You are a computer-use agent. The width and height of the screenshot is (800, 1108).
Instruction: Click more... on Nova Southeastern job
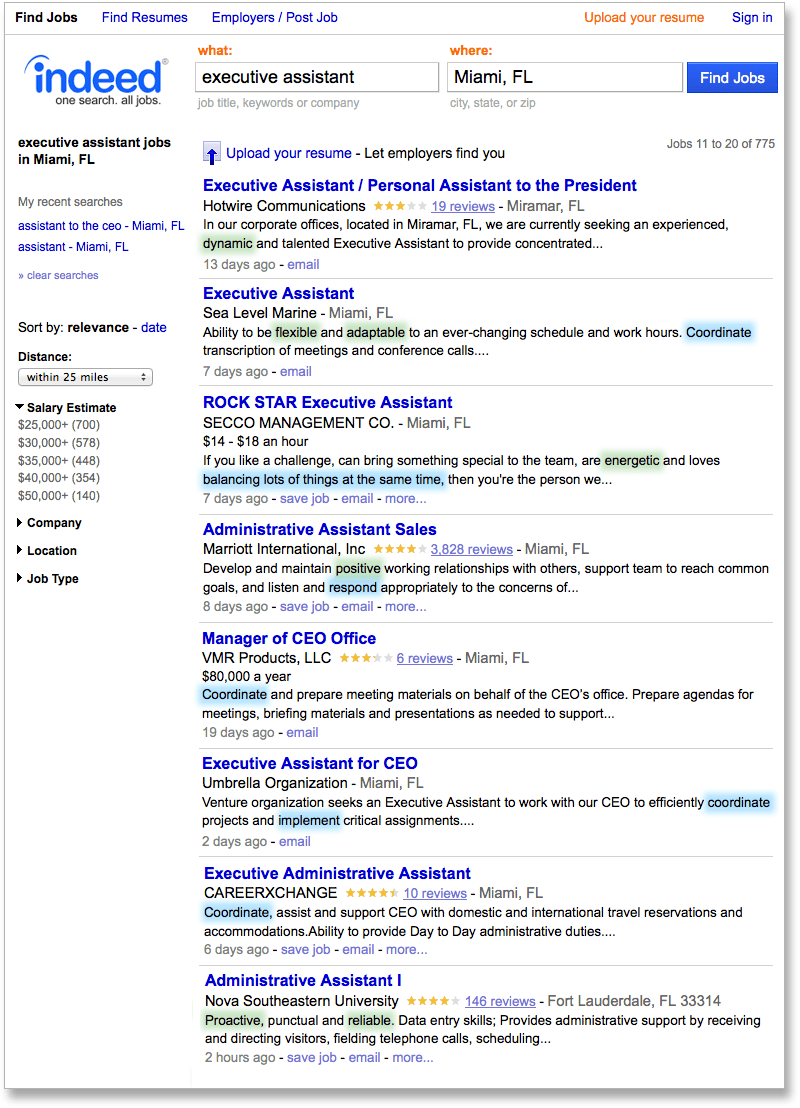[x=413, y=1058]
